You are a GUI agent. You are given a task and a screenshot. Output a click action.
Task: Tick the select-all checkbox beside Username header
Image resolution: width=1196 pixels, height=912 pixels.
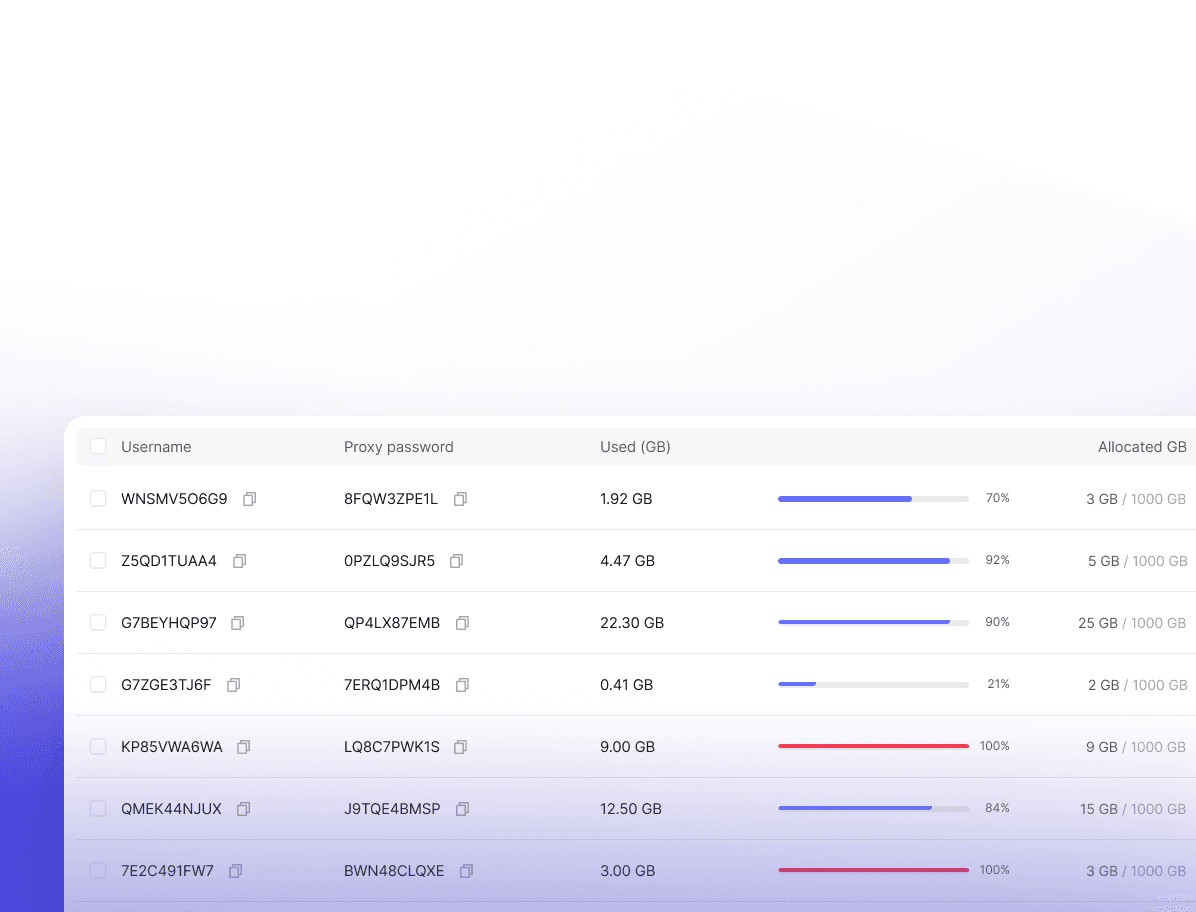point(98,446)
